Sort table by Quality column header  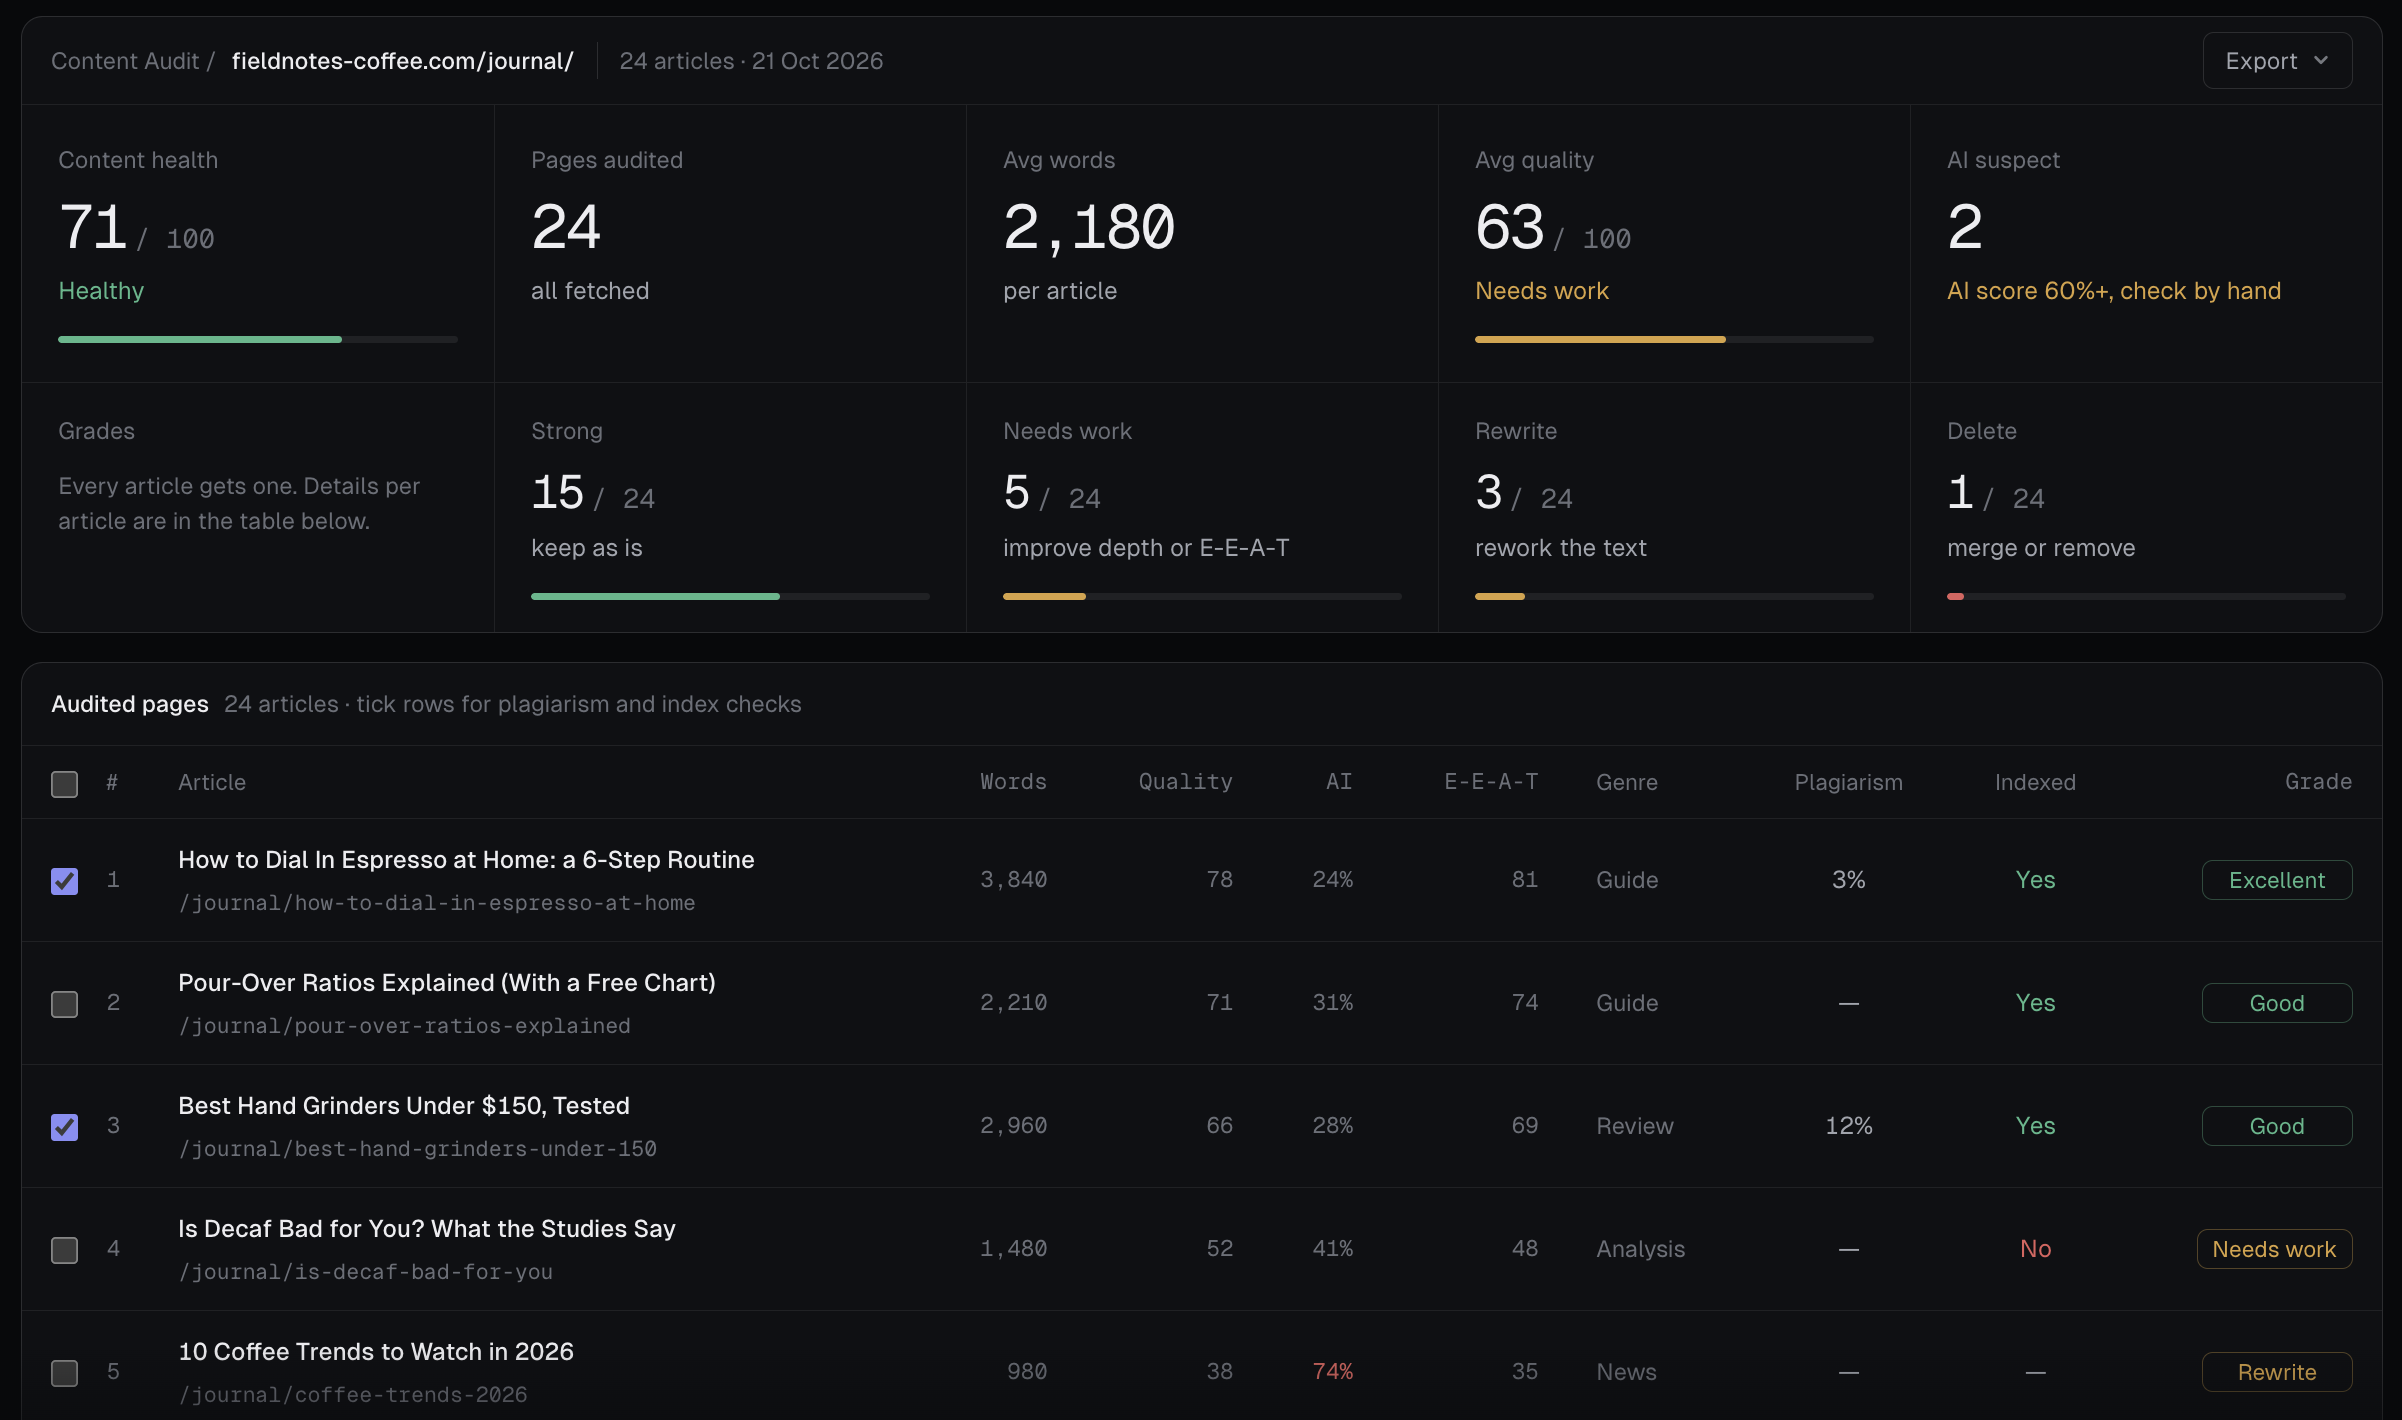[x=1185, y=782]
